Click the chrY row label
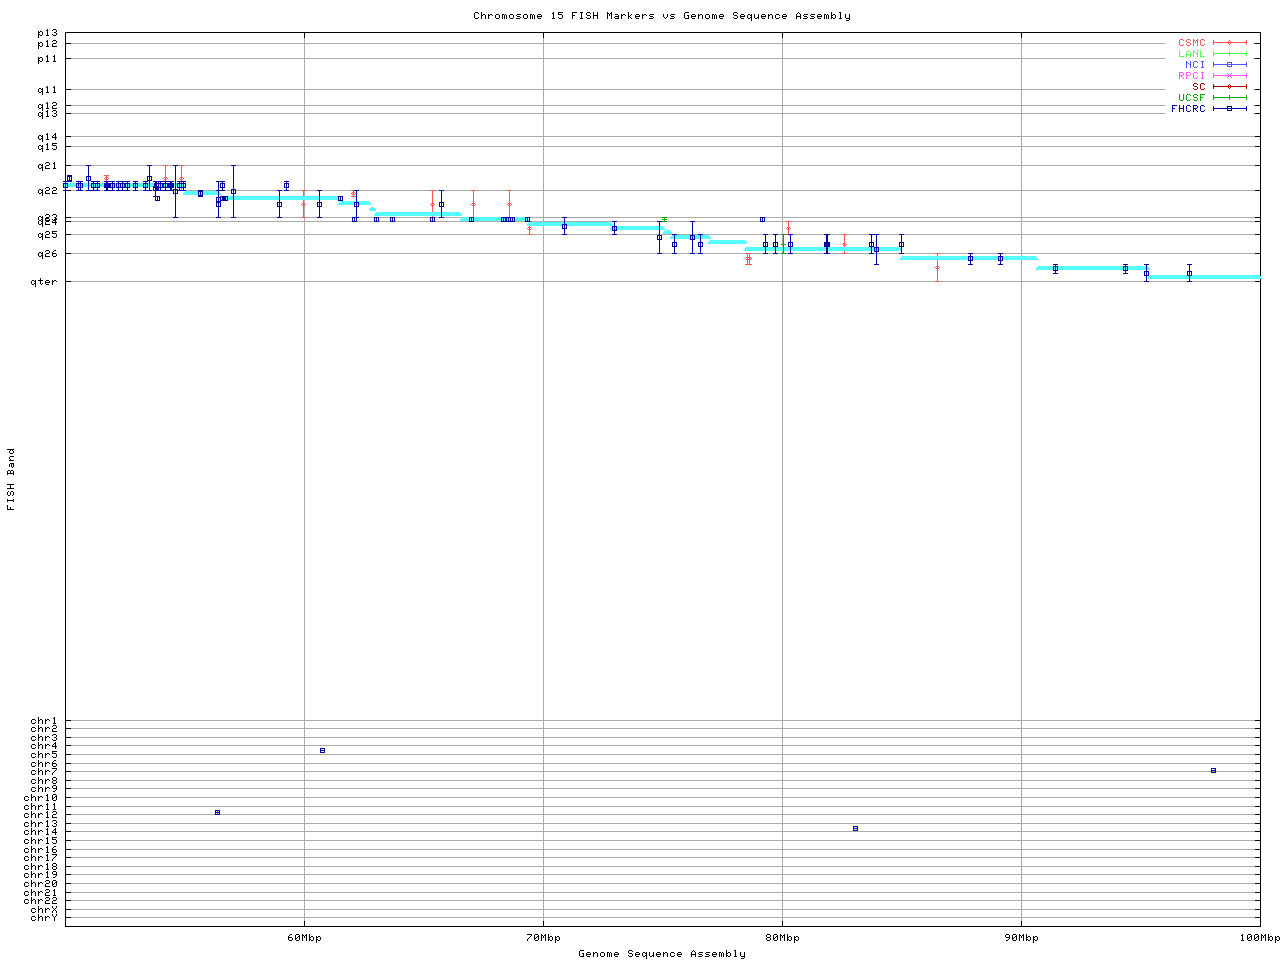Viewport: 1280px width, 960px height. point(44,918)
